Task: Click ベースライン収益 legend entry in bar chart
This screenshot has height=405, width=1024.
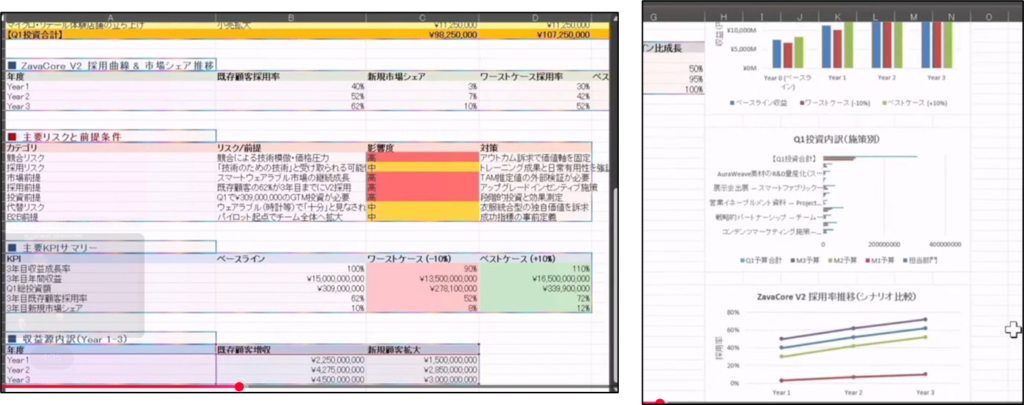Action: tap(768, 103)
